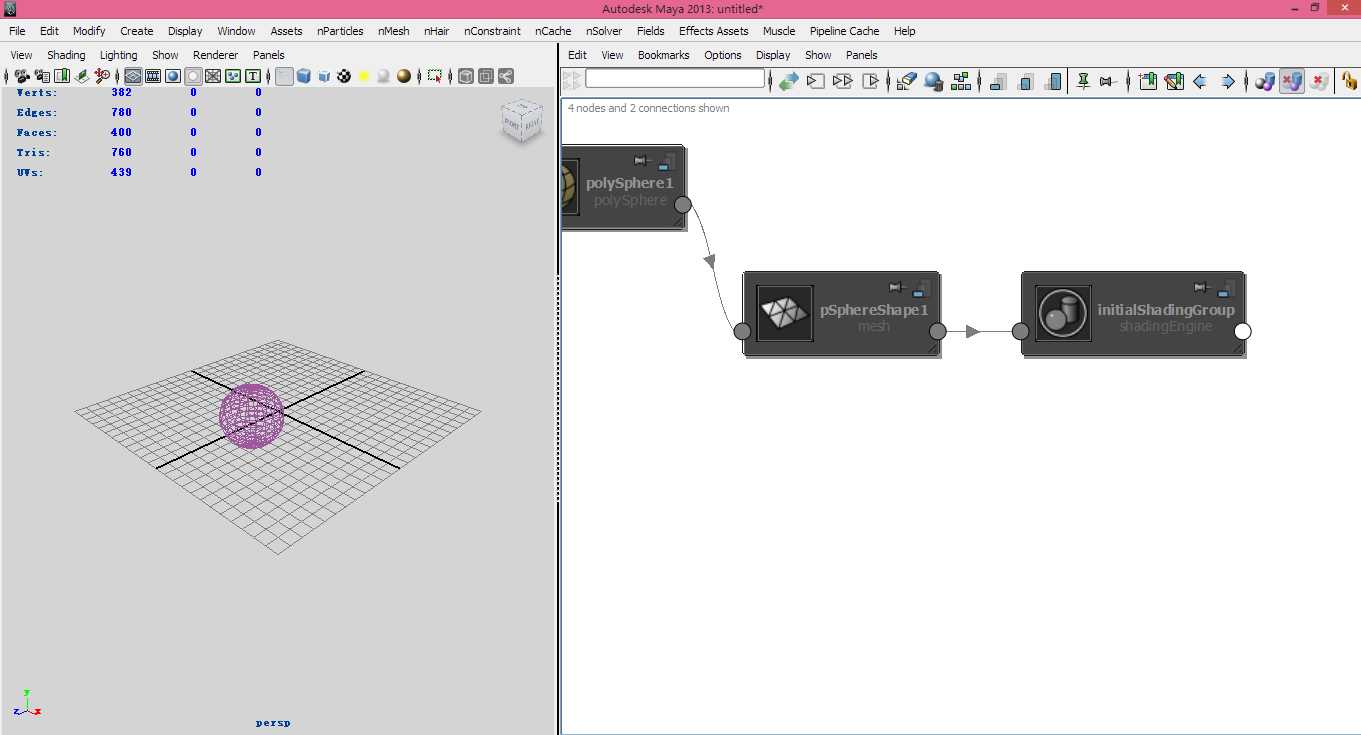Toggle the safe title display
Viewport: 1361px width, 735px height.
point(253,76)
